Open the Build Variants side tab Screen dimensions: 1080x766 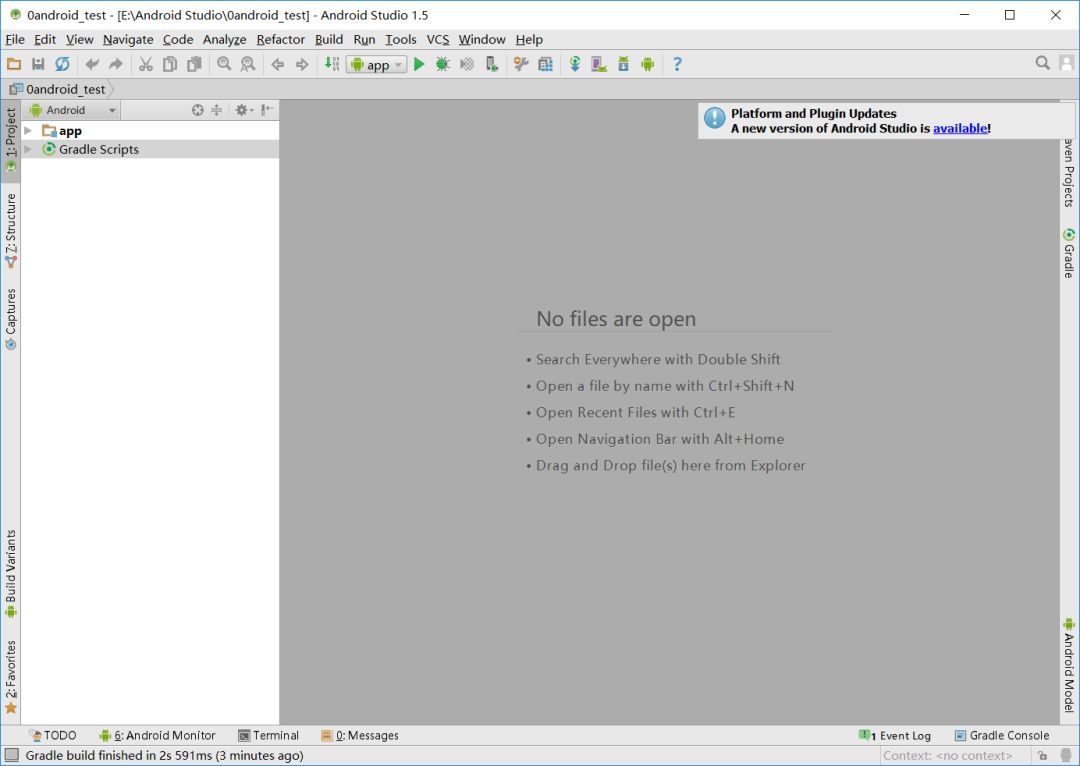[10, 574]
